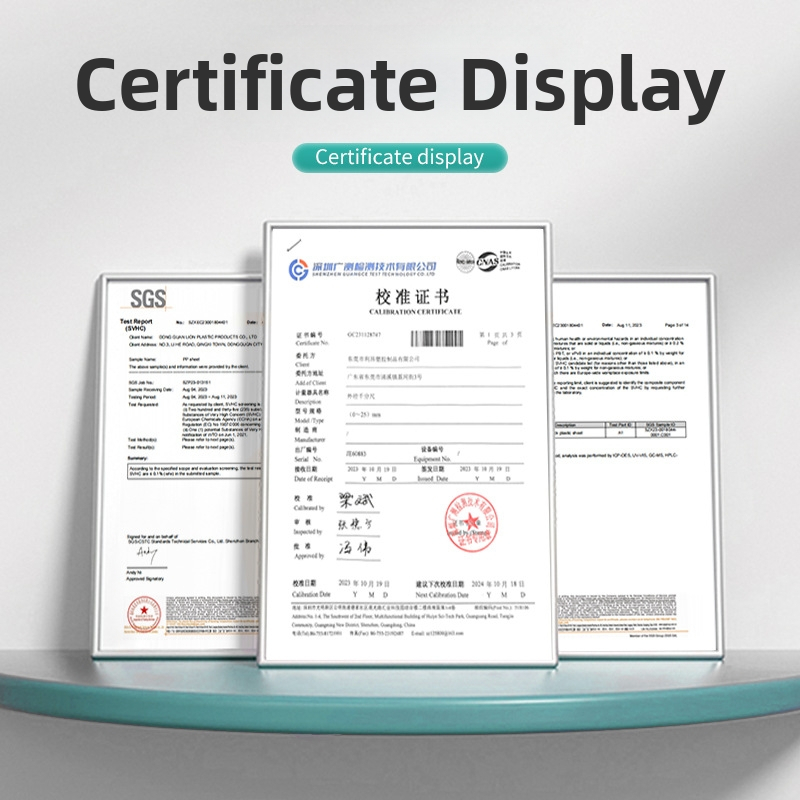Open the right-side certificate page frame
The width and height of the screenshot is (800, 800).
[632, 470]
